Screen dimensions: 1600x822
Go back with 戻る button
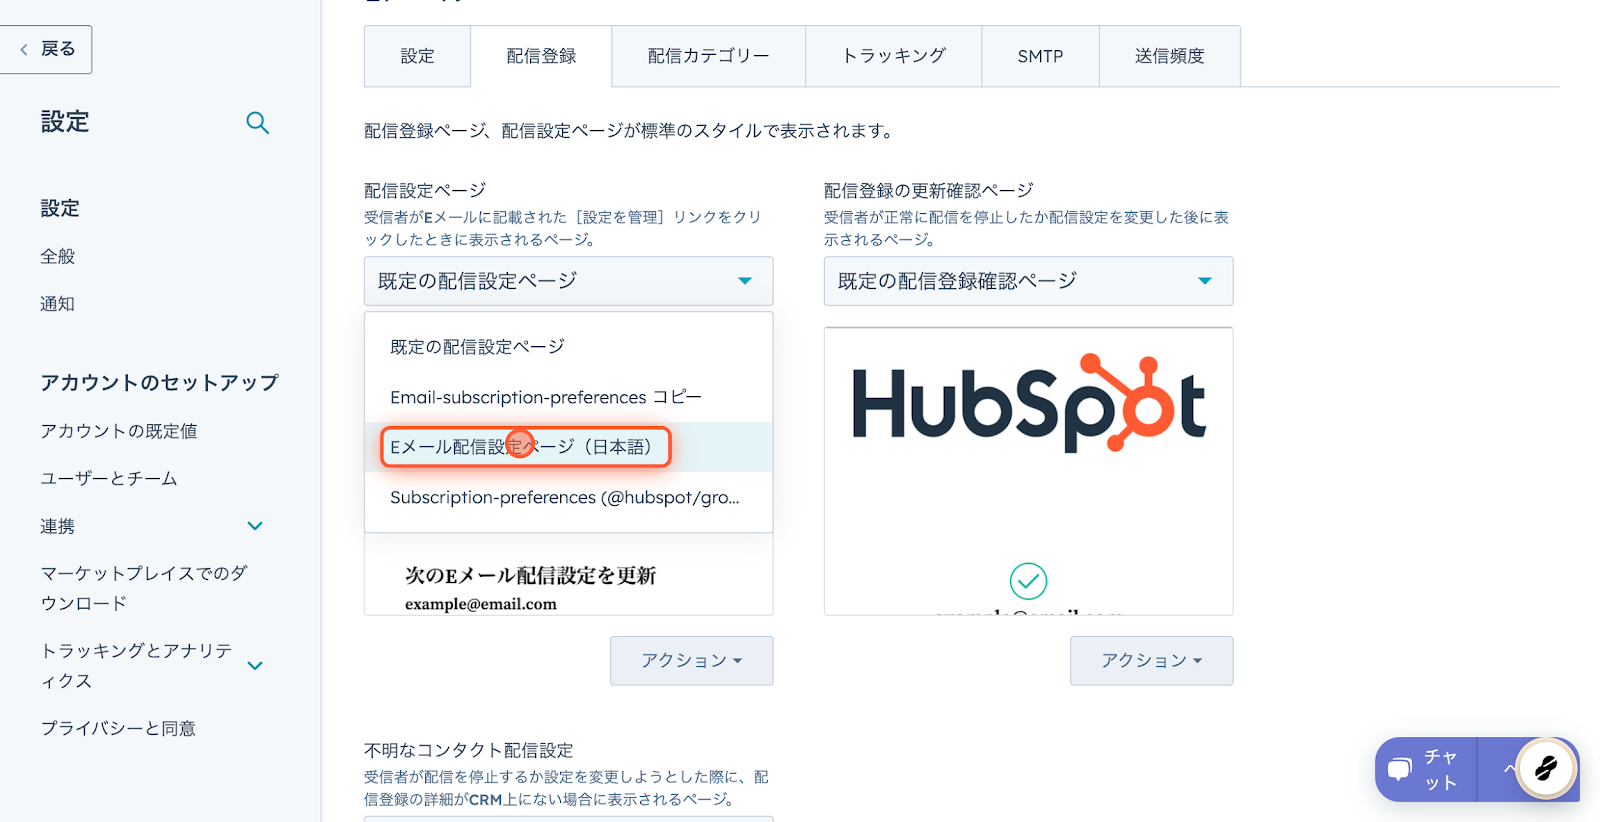(x=46, y=49)
